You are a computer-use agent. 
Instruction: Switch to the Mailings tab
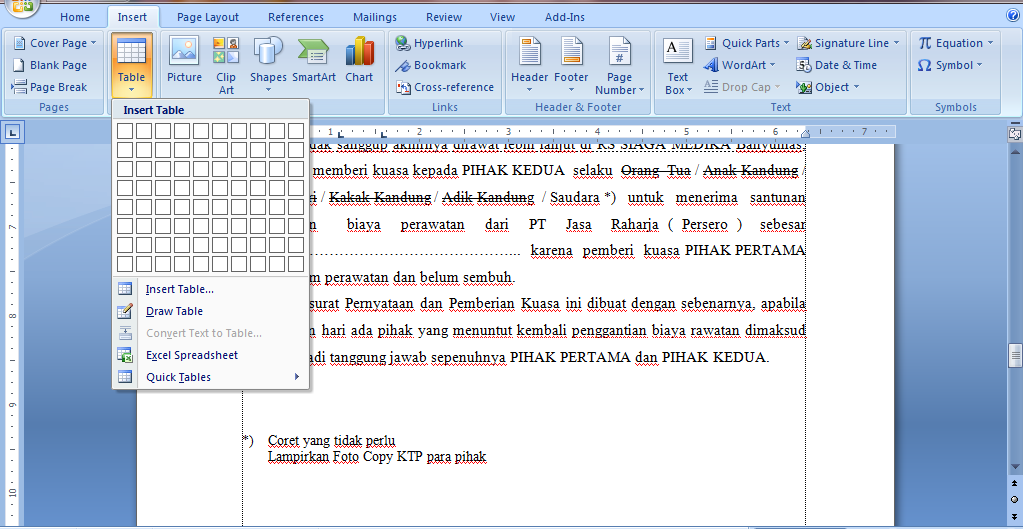[x=374, y=17]
